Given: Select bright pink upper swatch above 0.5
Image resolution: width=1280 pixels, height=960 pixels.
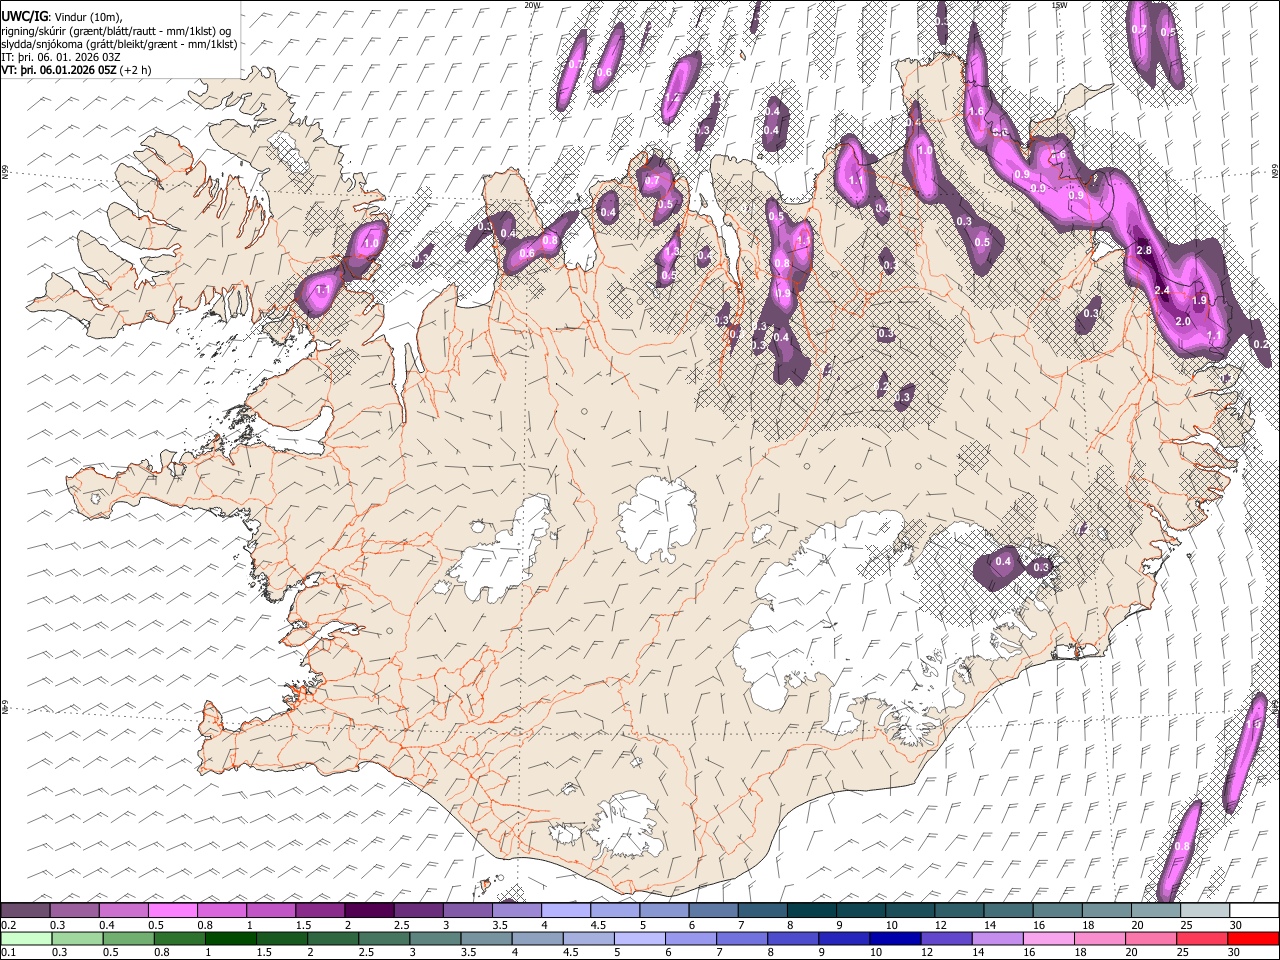Looking at the screenshot, I should [x=172, y=911].
